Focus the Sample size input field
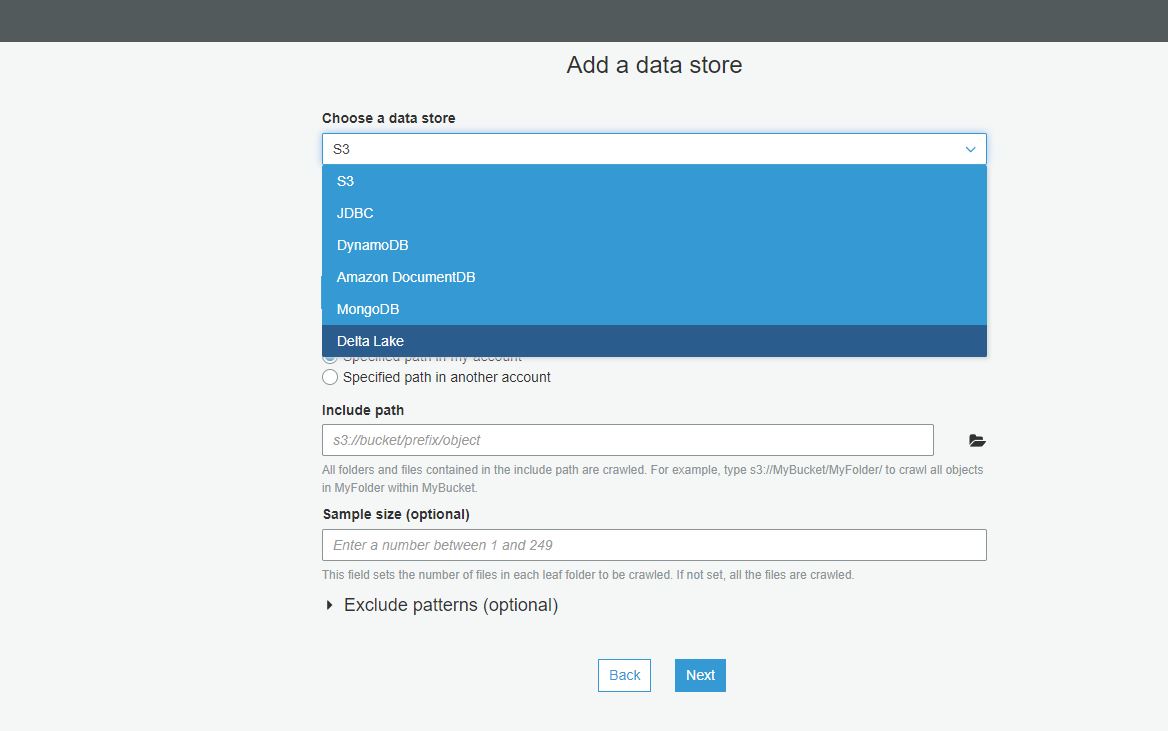This screenshot has width=1168, height=731. click(654, 545)
